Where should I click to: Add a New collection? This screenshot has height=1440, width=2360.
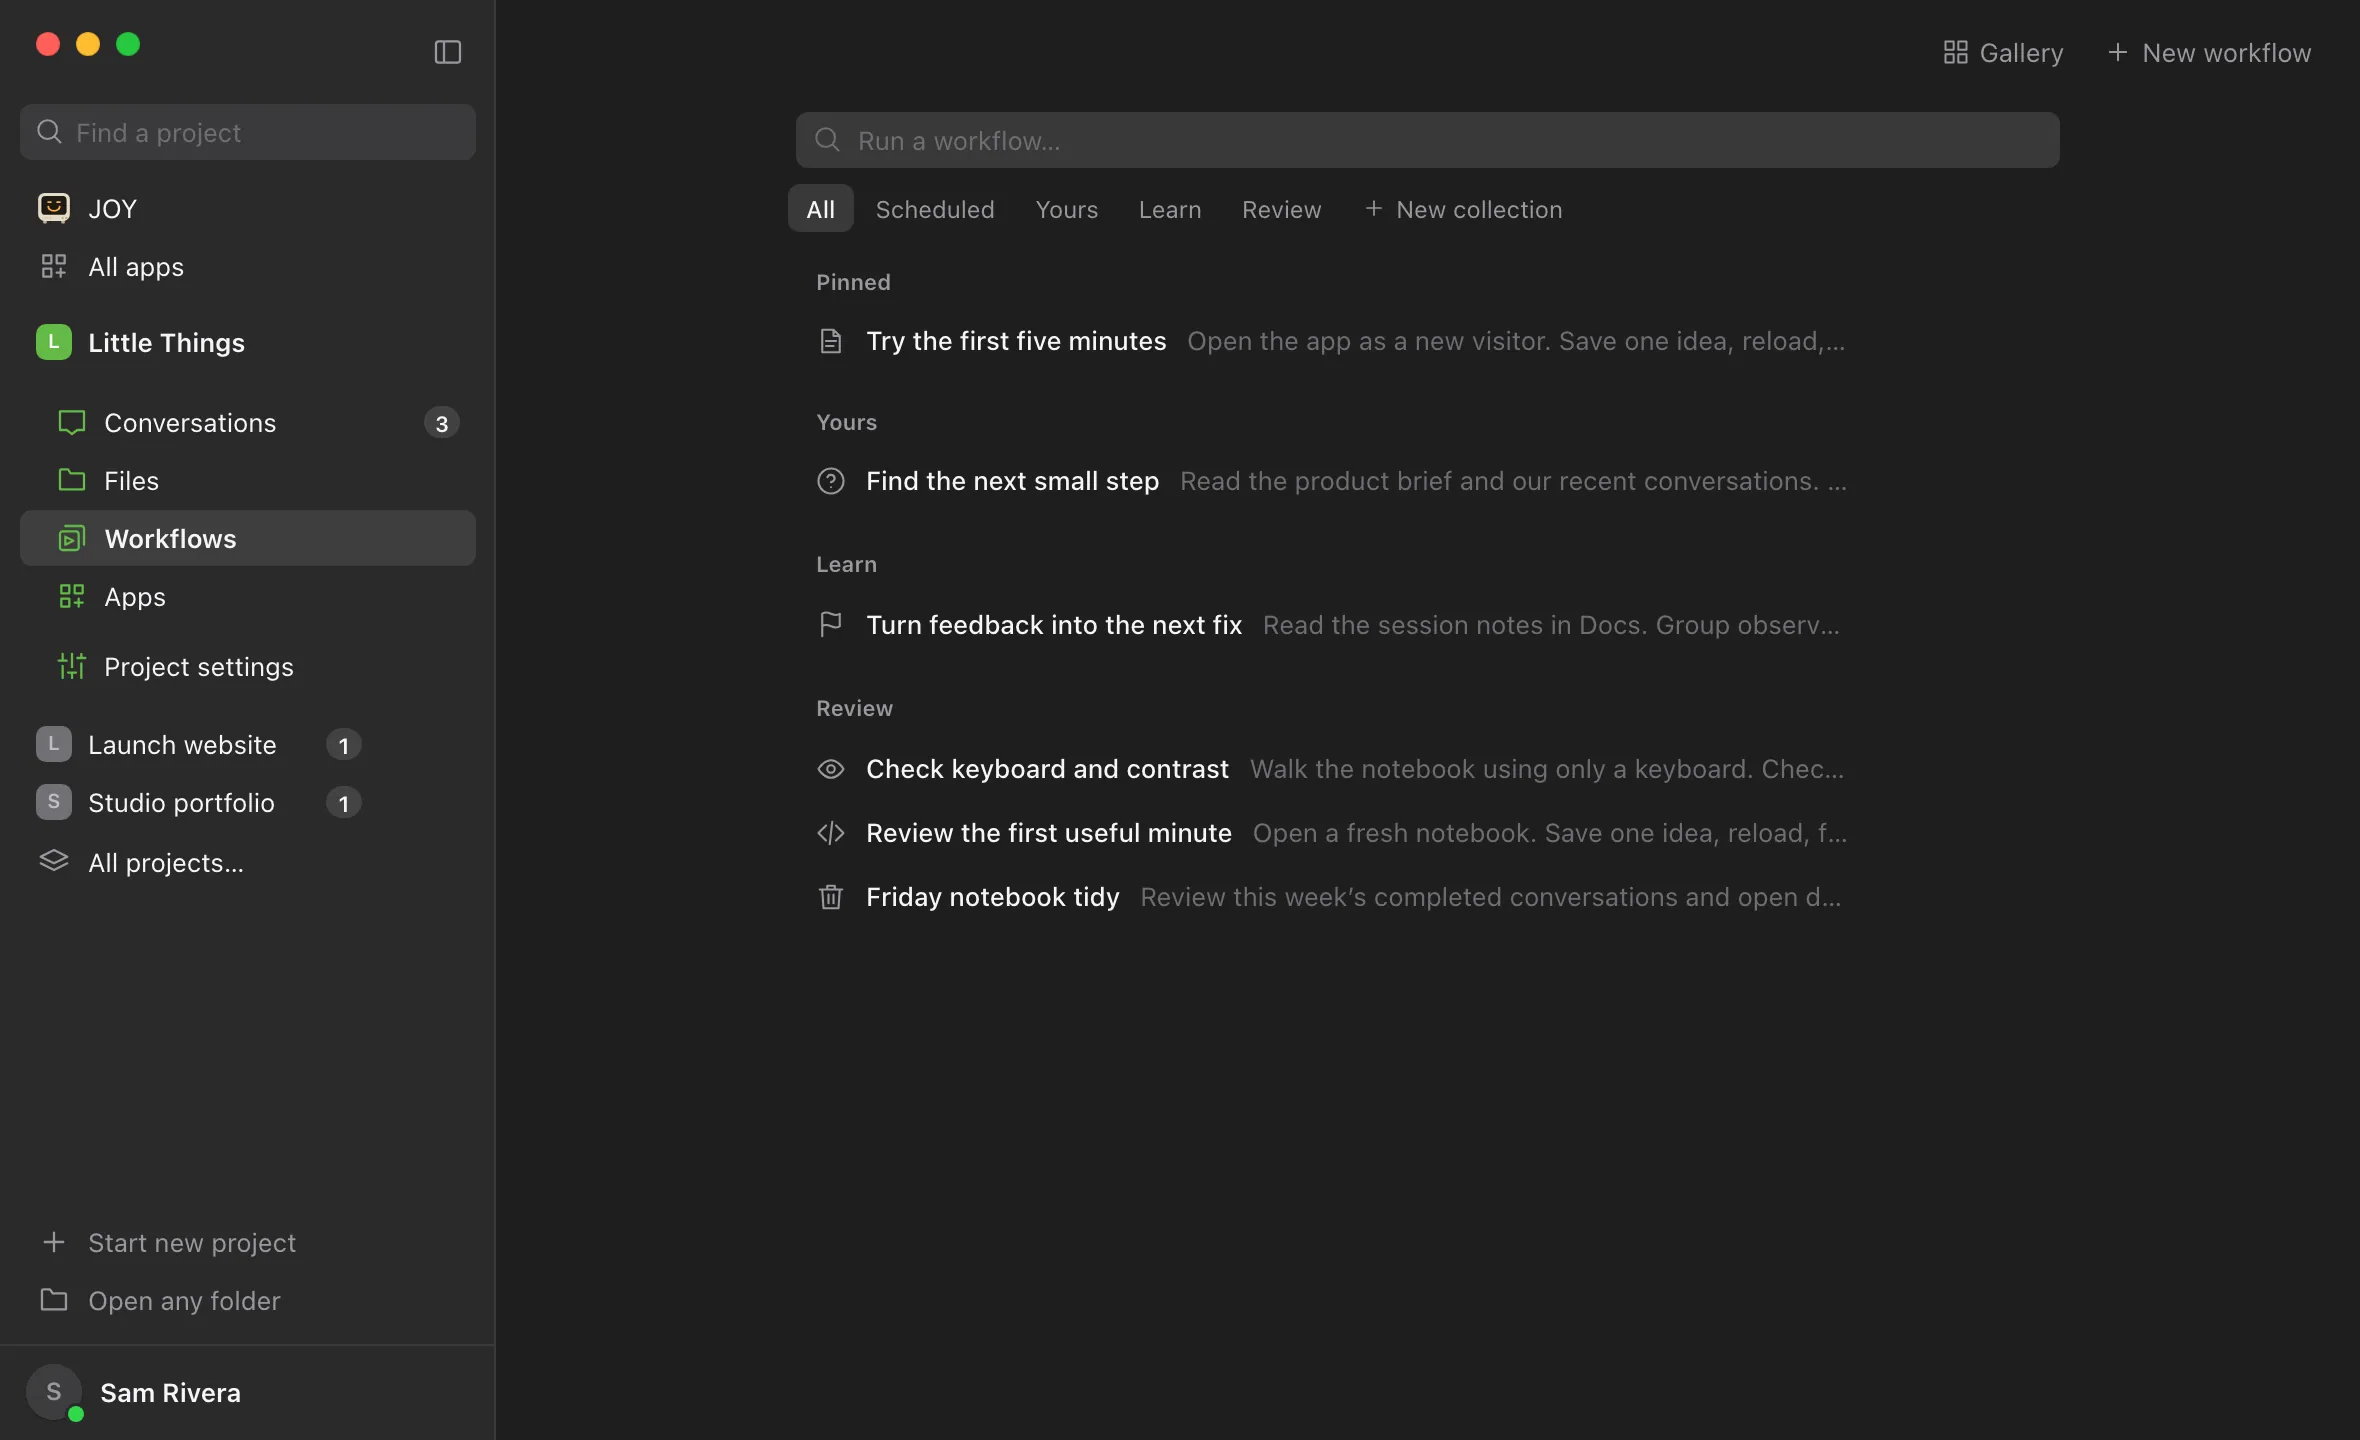pos(1463,209)
